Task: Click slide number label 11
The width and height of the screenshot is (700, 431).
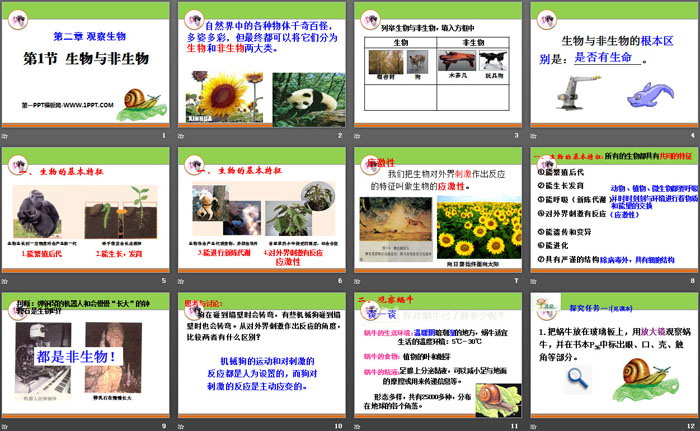Action: [515, 426]
